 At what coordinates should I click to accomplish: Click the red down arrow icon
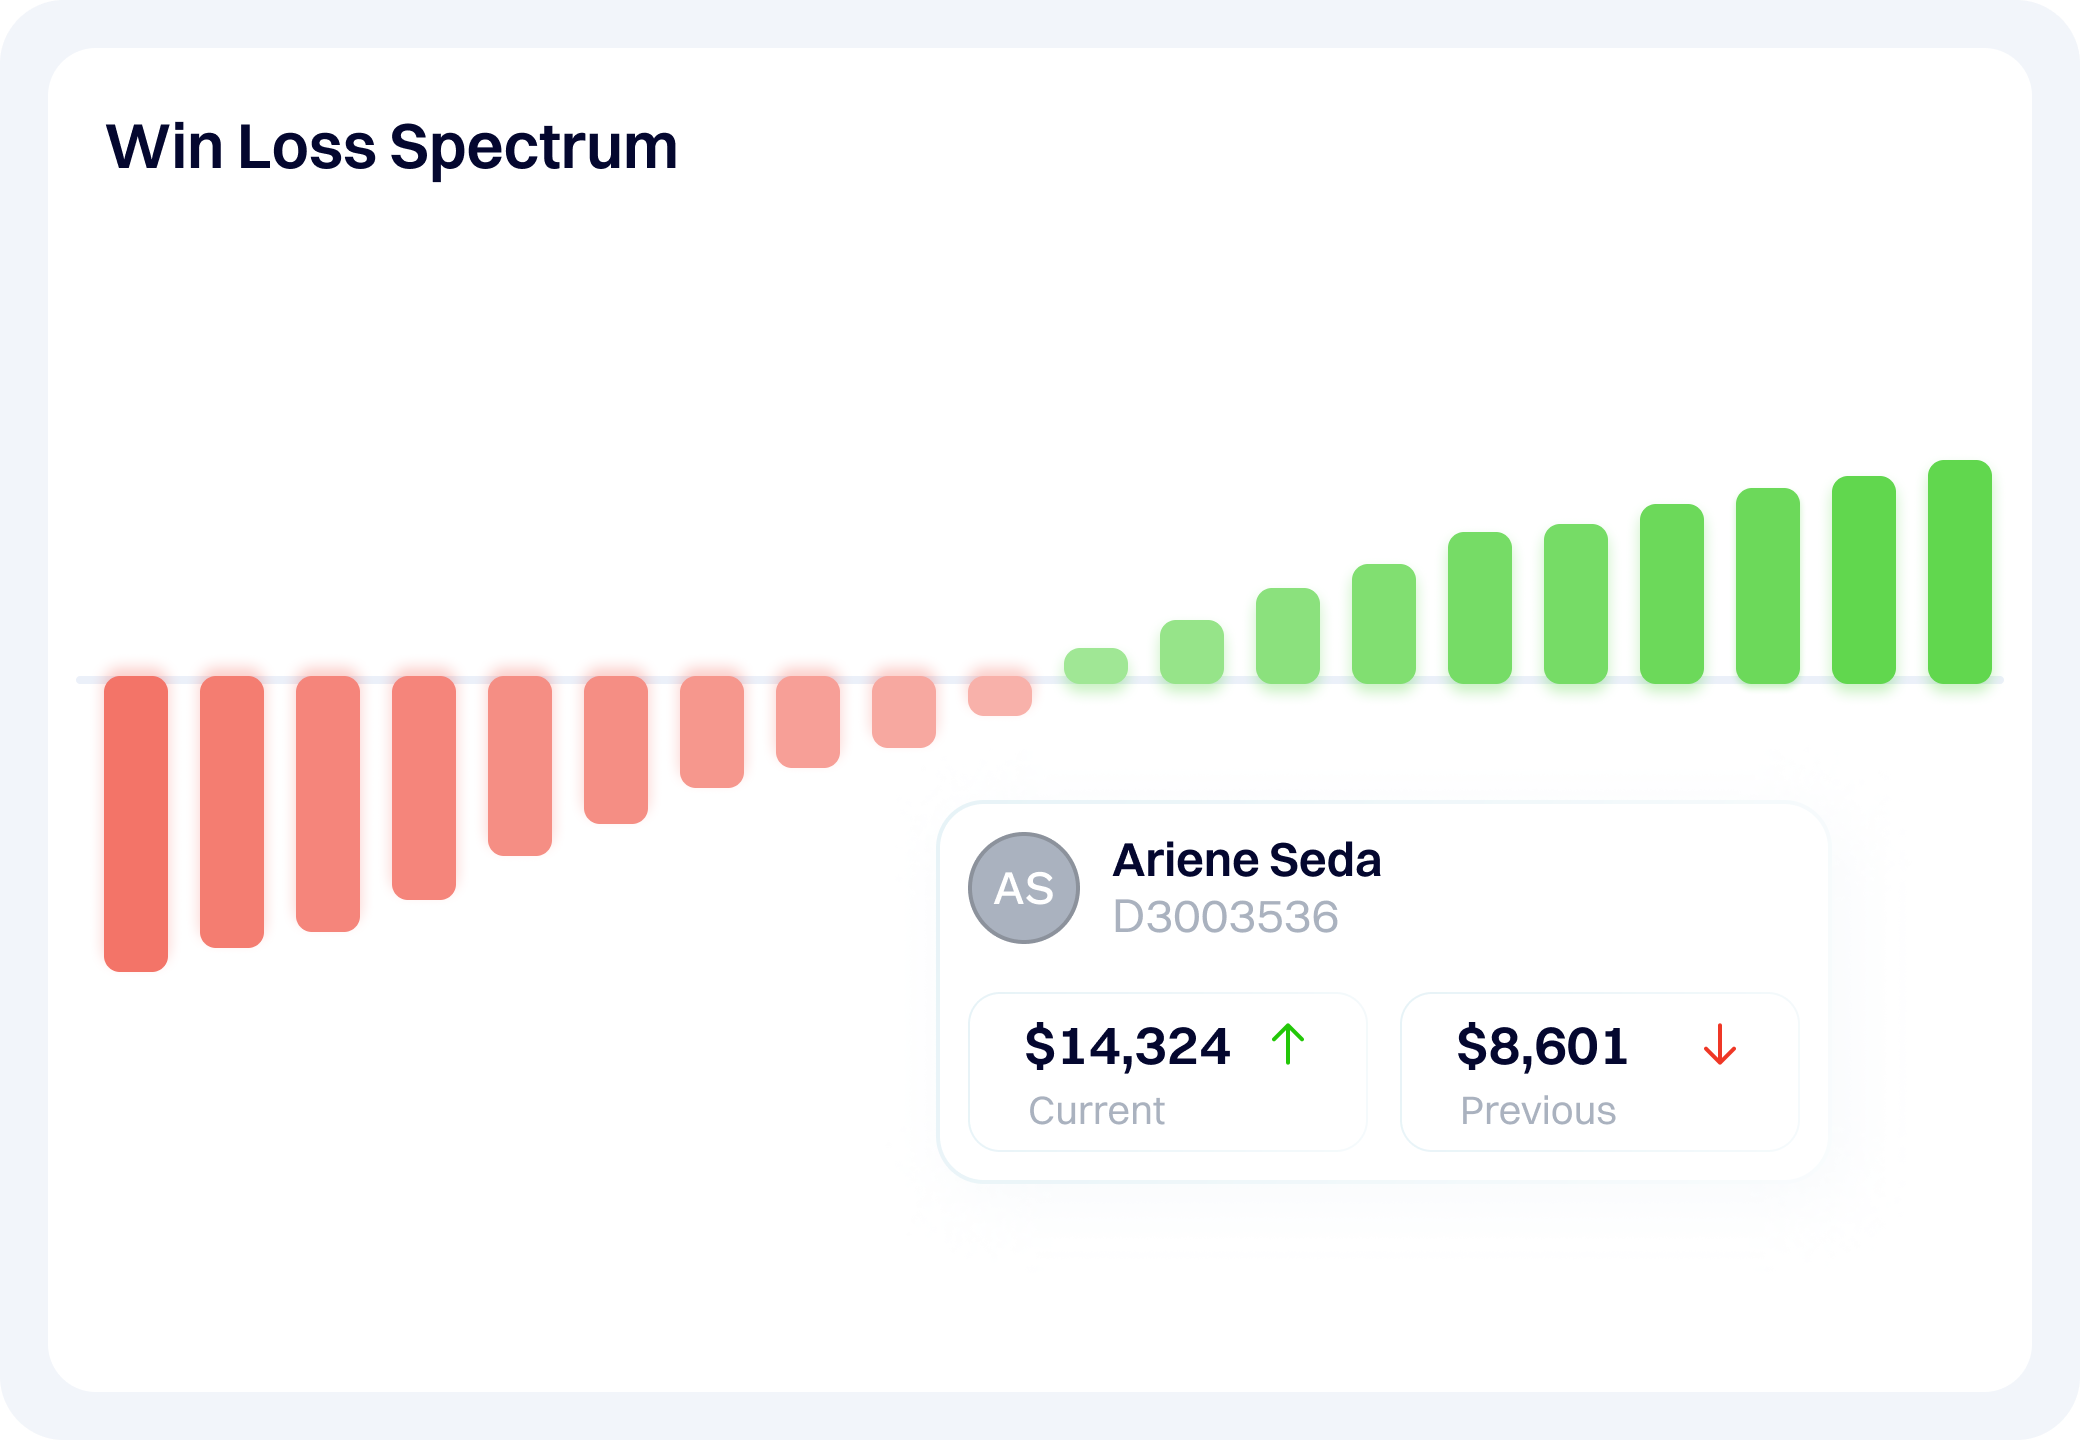click(x=1719, y=1044)
